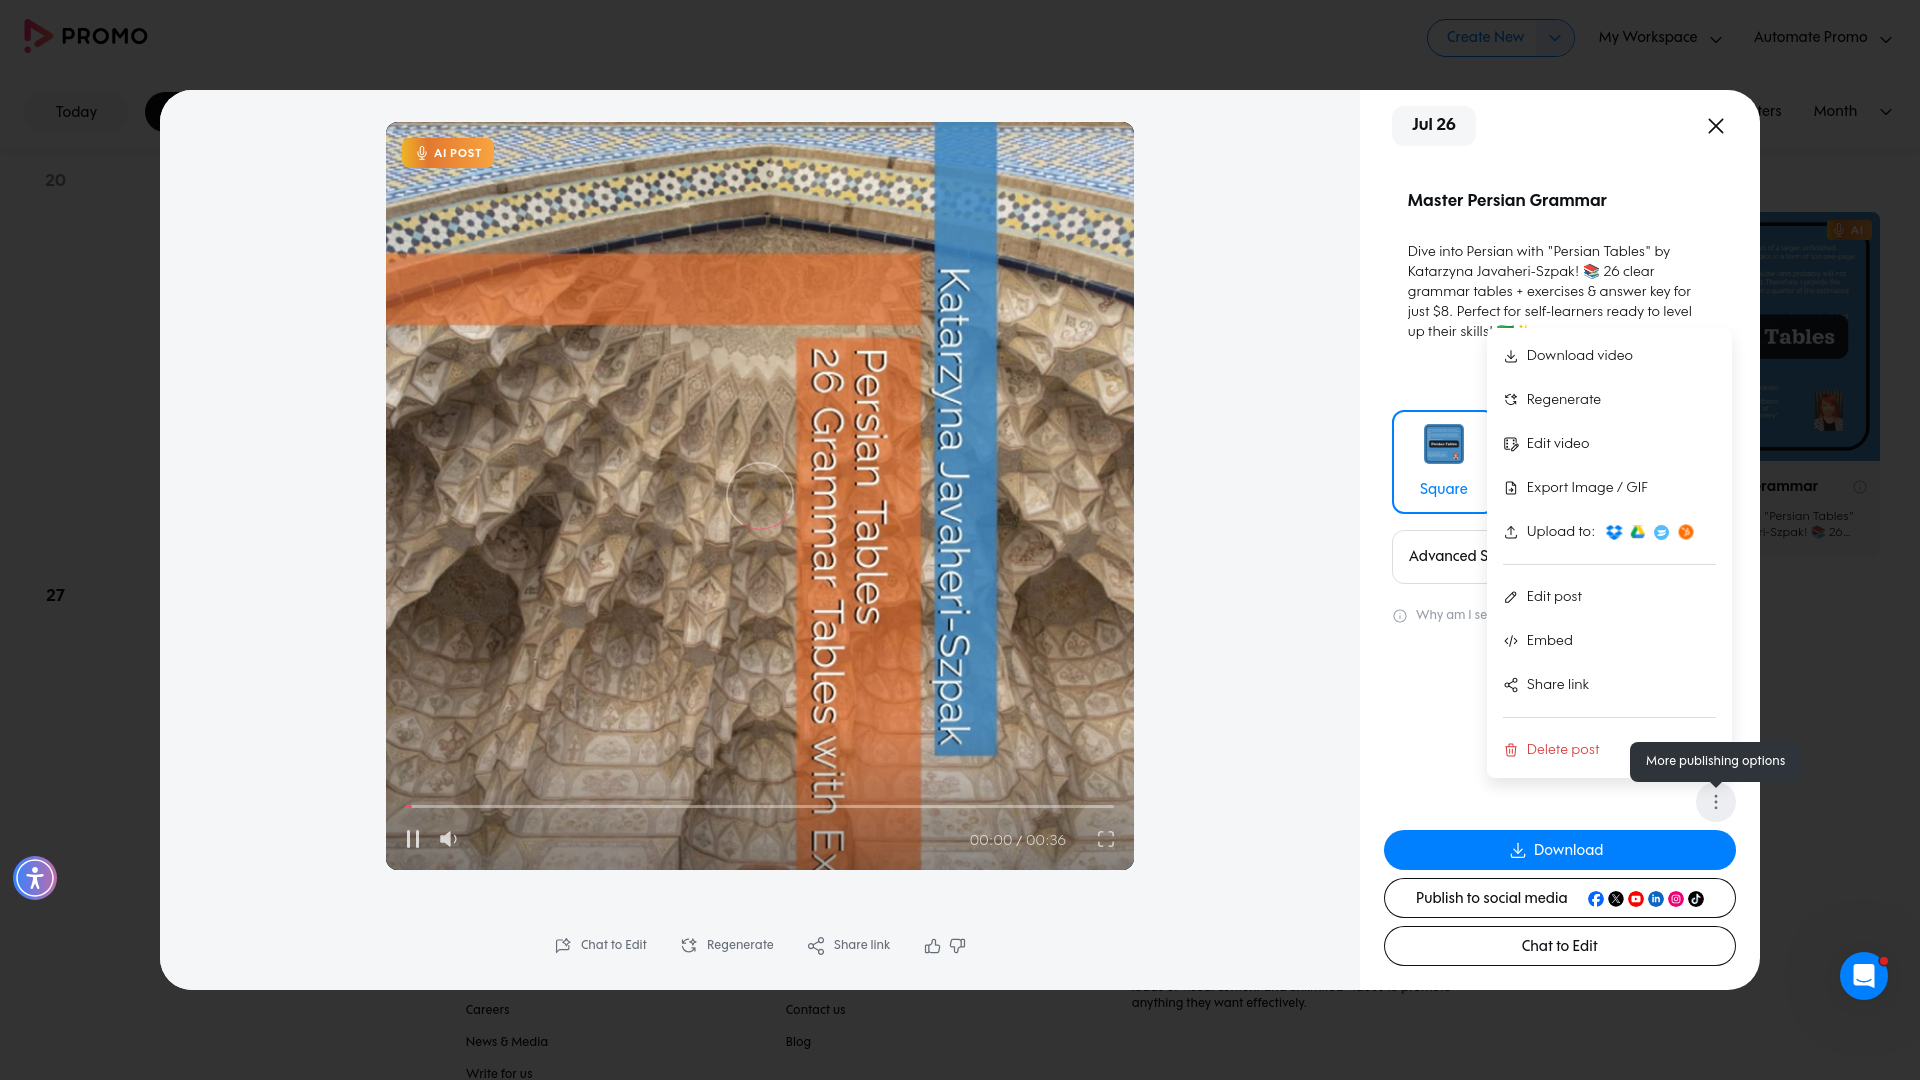The image size is (1920, 1080).
Task: Click Regenerate below the video
Action: pyautogui.click(x=727, y=945)
